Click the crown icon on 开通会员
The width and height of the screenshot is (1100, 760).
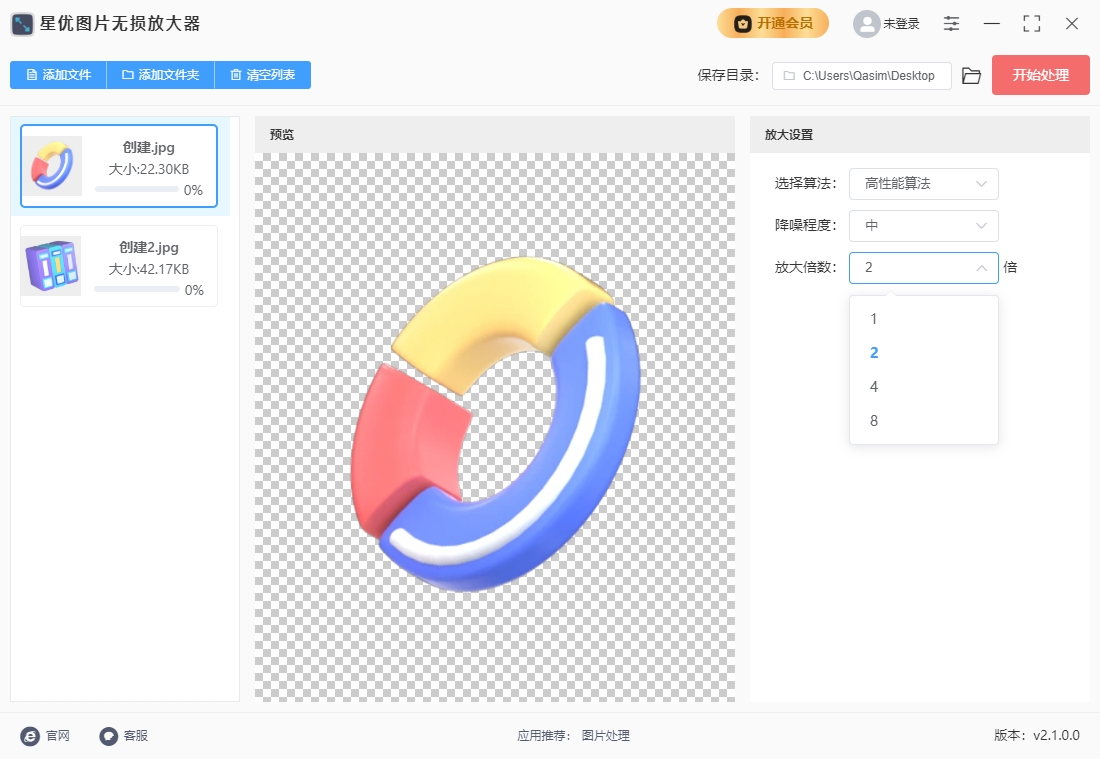click(743, 24)
